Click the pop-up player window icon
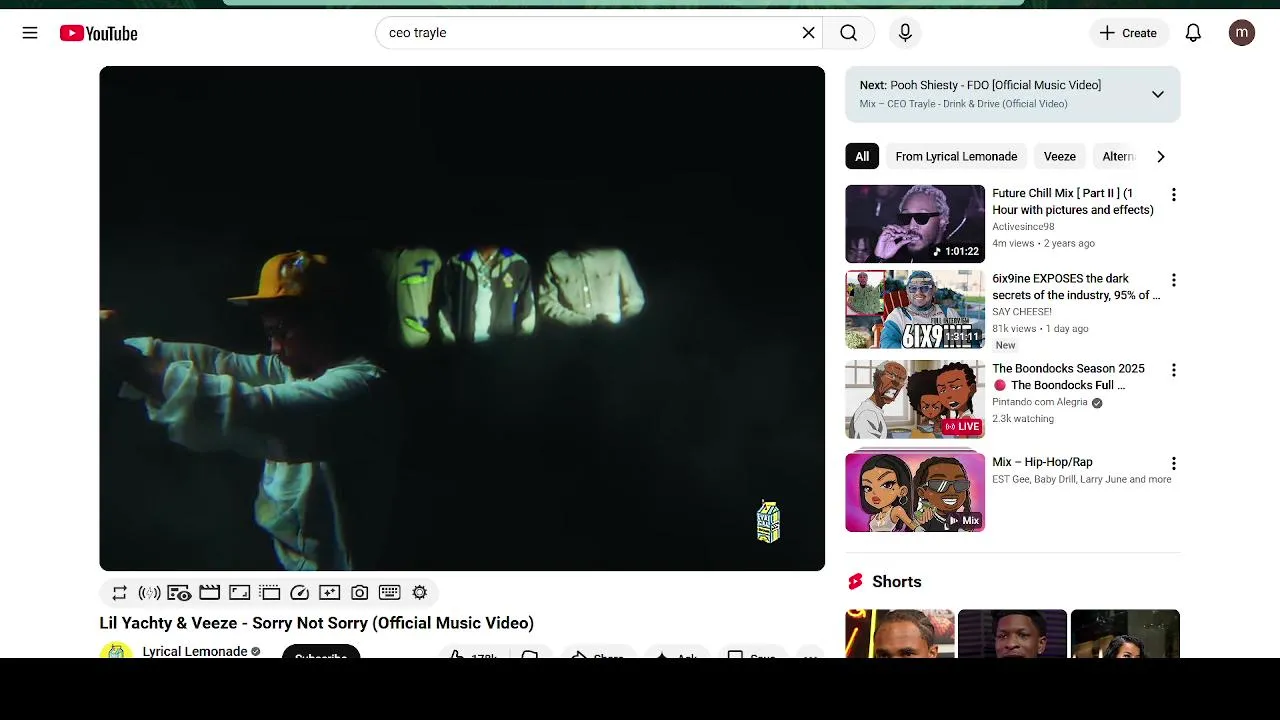 pyautogui.click(x=269, y=593)
